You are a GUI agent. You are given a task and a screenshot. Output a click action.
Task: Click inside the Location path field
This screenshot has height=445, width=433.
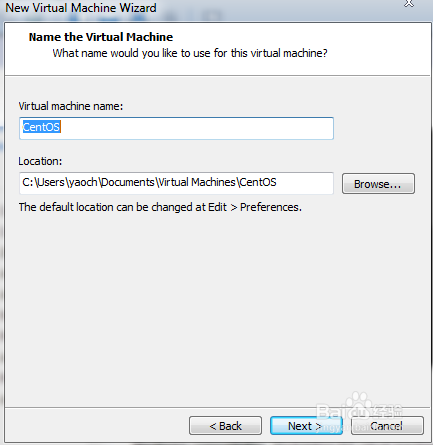[176, 183]
